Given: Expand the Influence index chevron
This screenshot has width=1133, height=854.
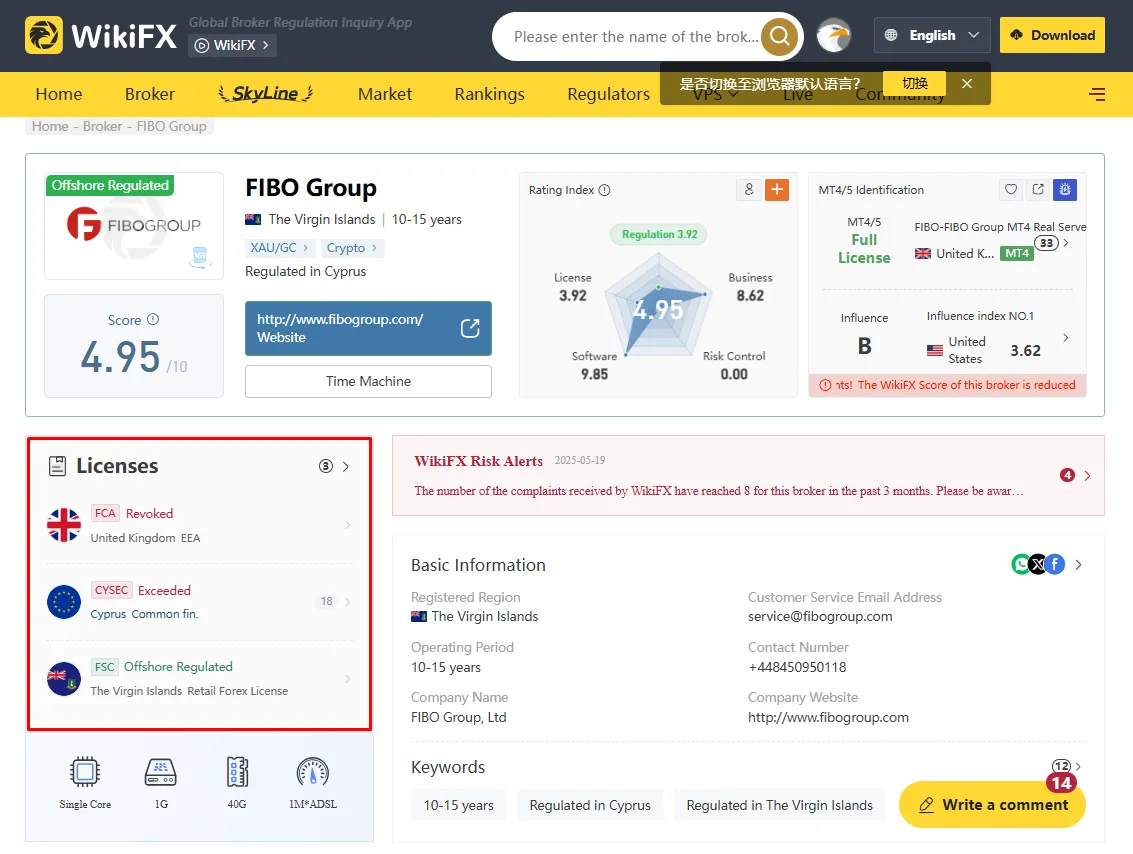Looking at the screenshot, I should (1066, 337).
